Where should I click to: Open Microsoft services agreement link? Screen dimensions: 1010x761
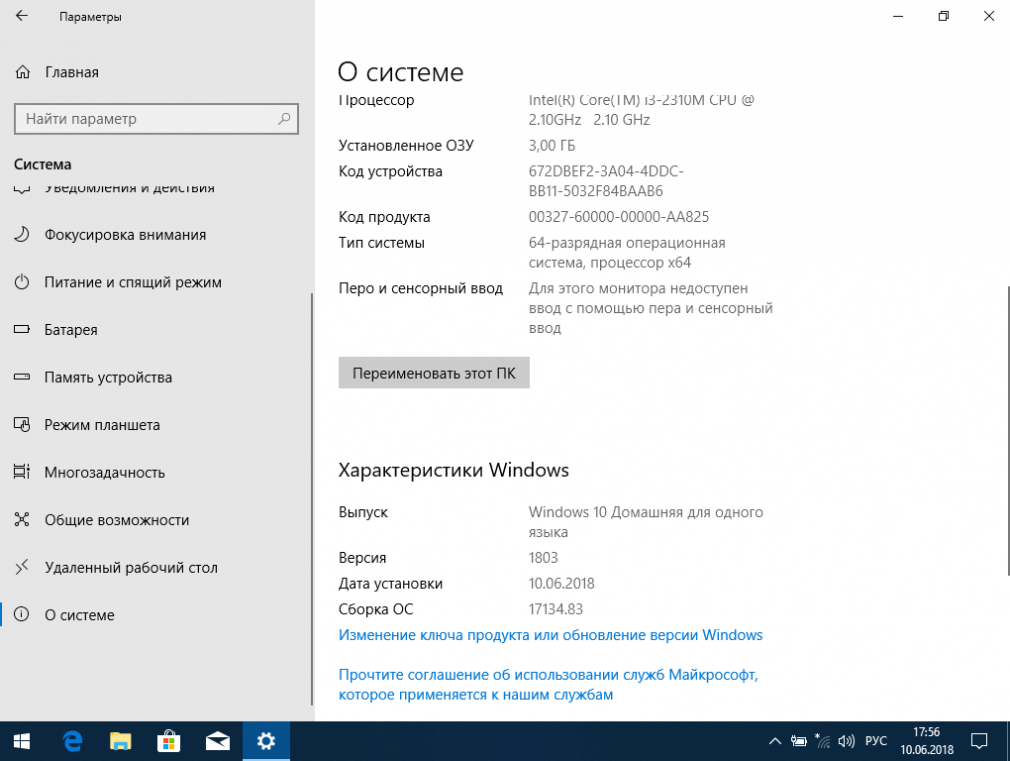548,684
